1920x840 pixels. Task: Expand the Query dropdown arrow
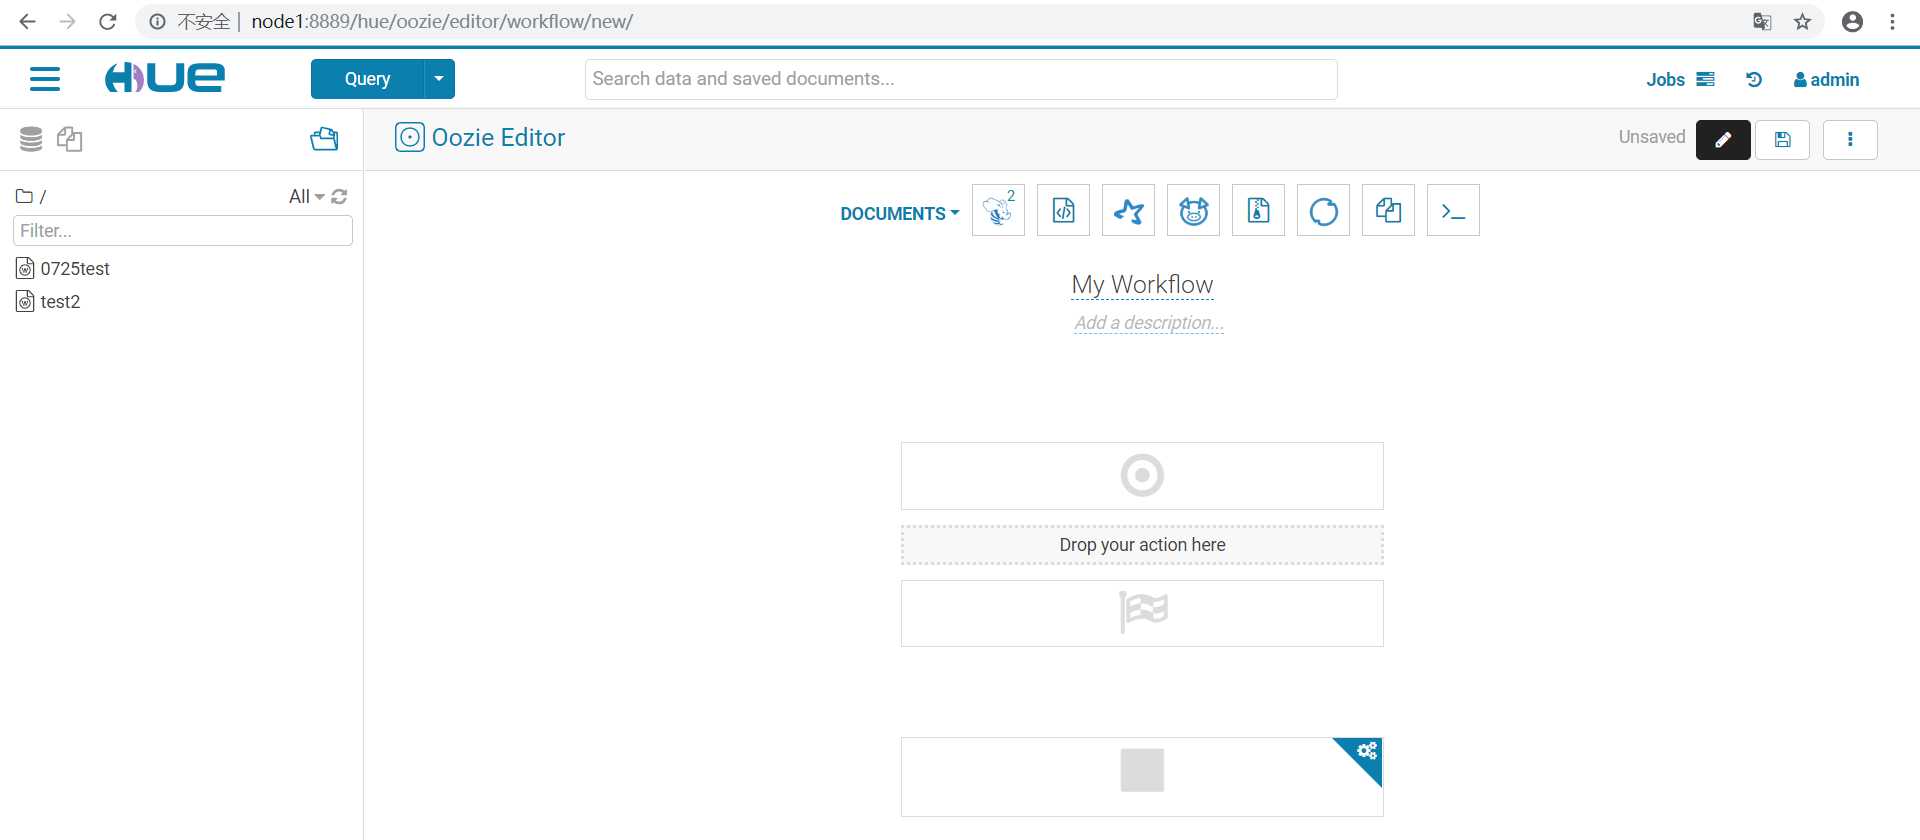439,79
